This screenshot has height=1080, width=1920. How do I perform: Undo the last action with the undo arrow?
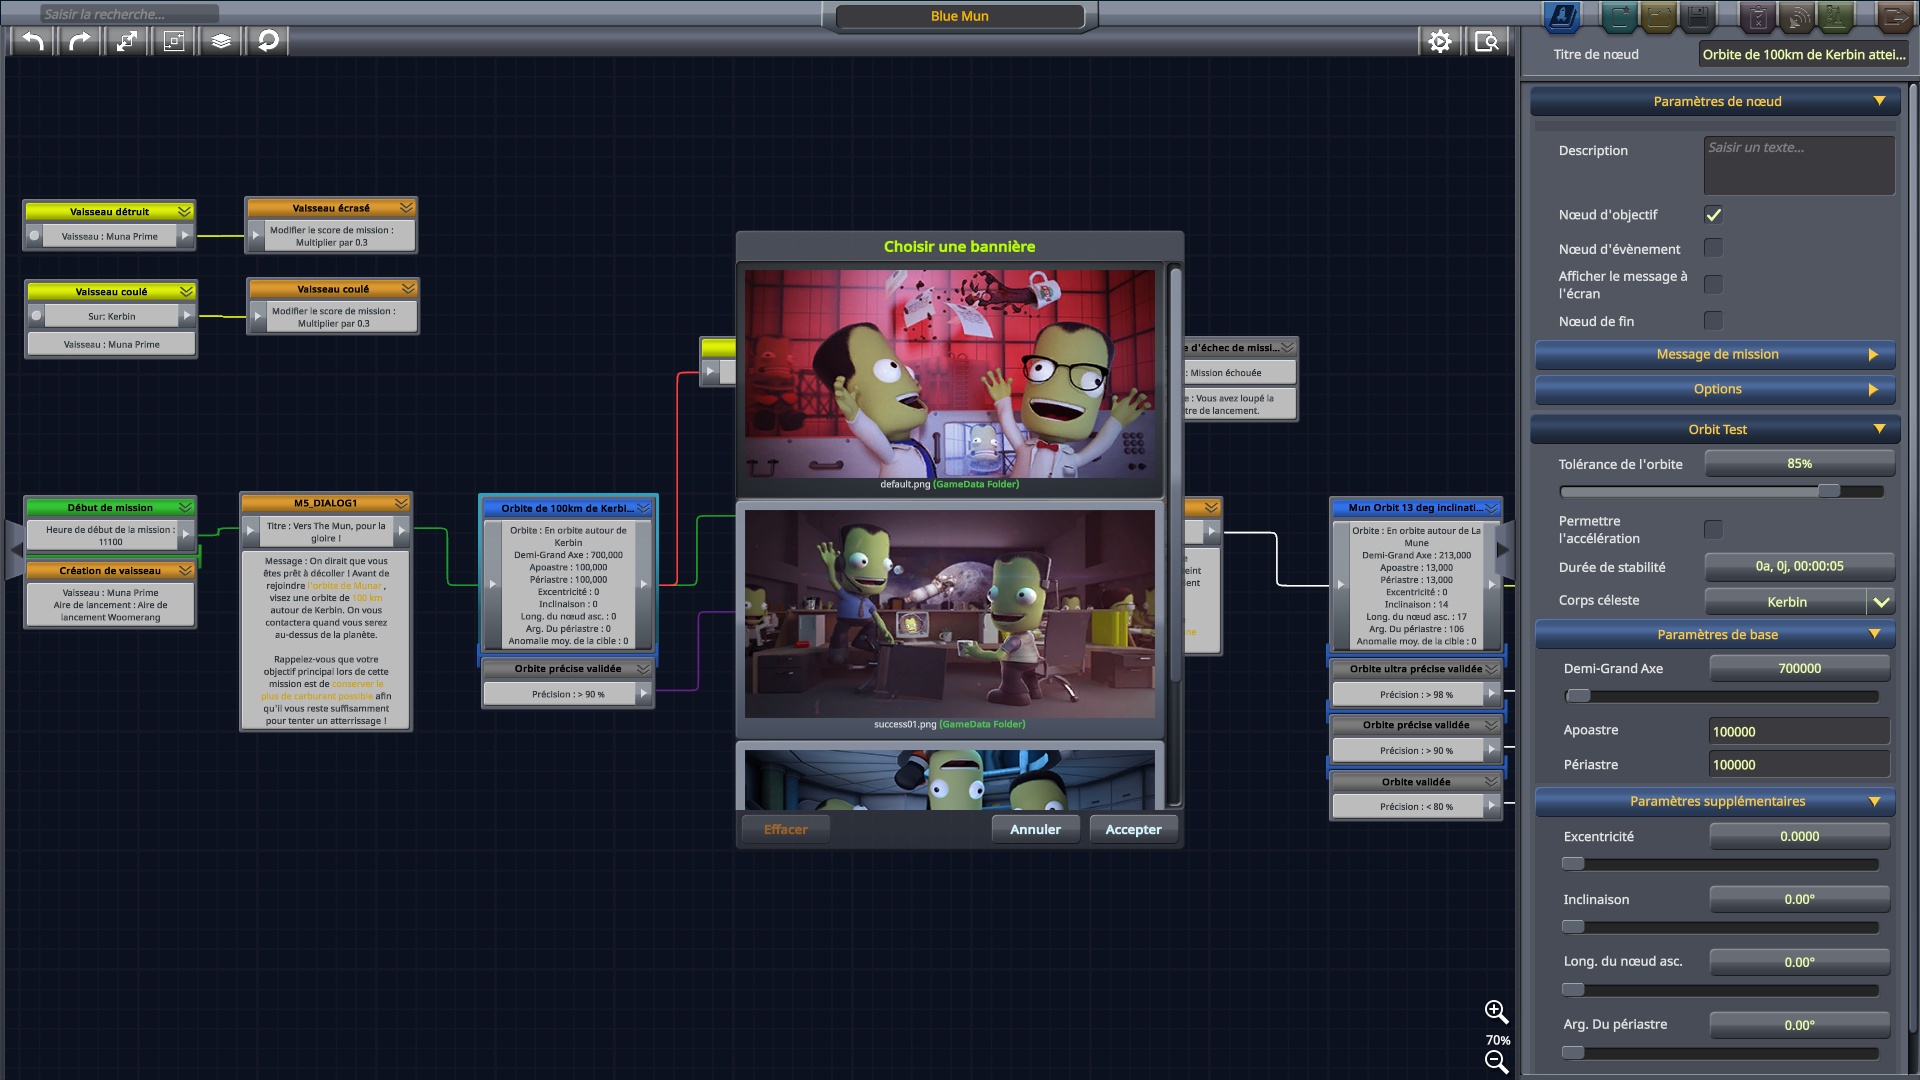[33, 41]
